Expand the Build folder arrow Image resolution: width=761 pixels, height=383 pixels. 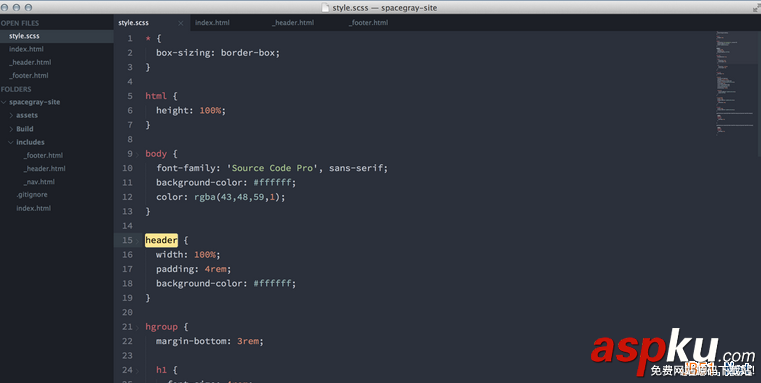point(11,129)
